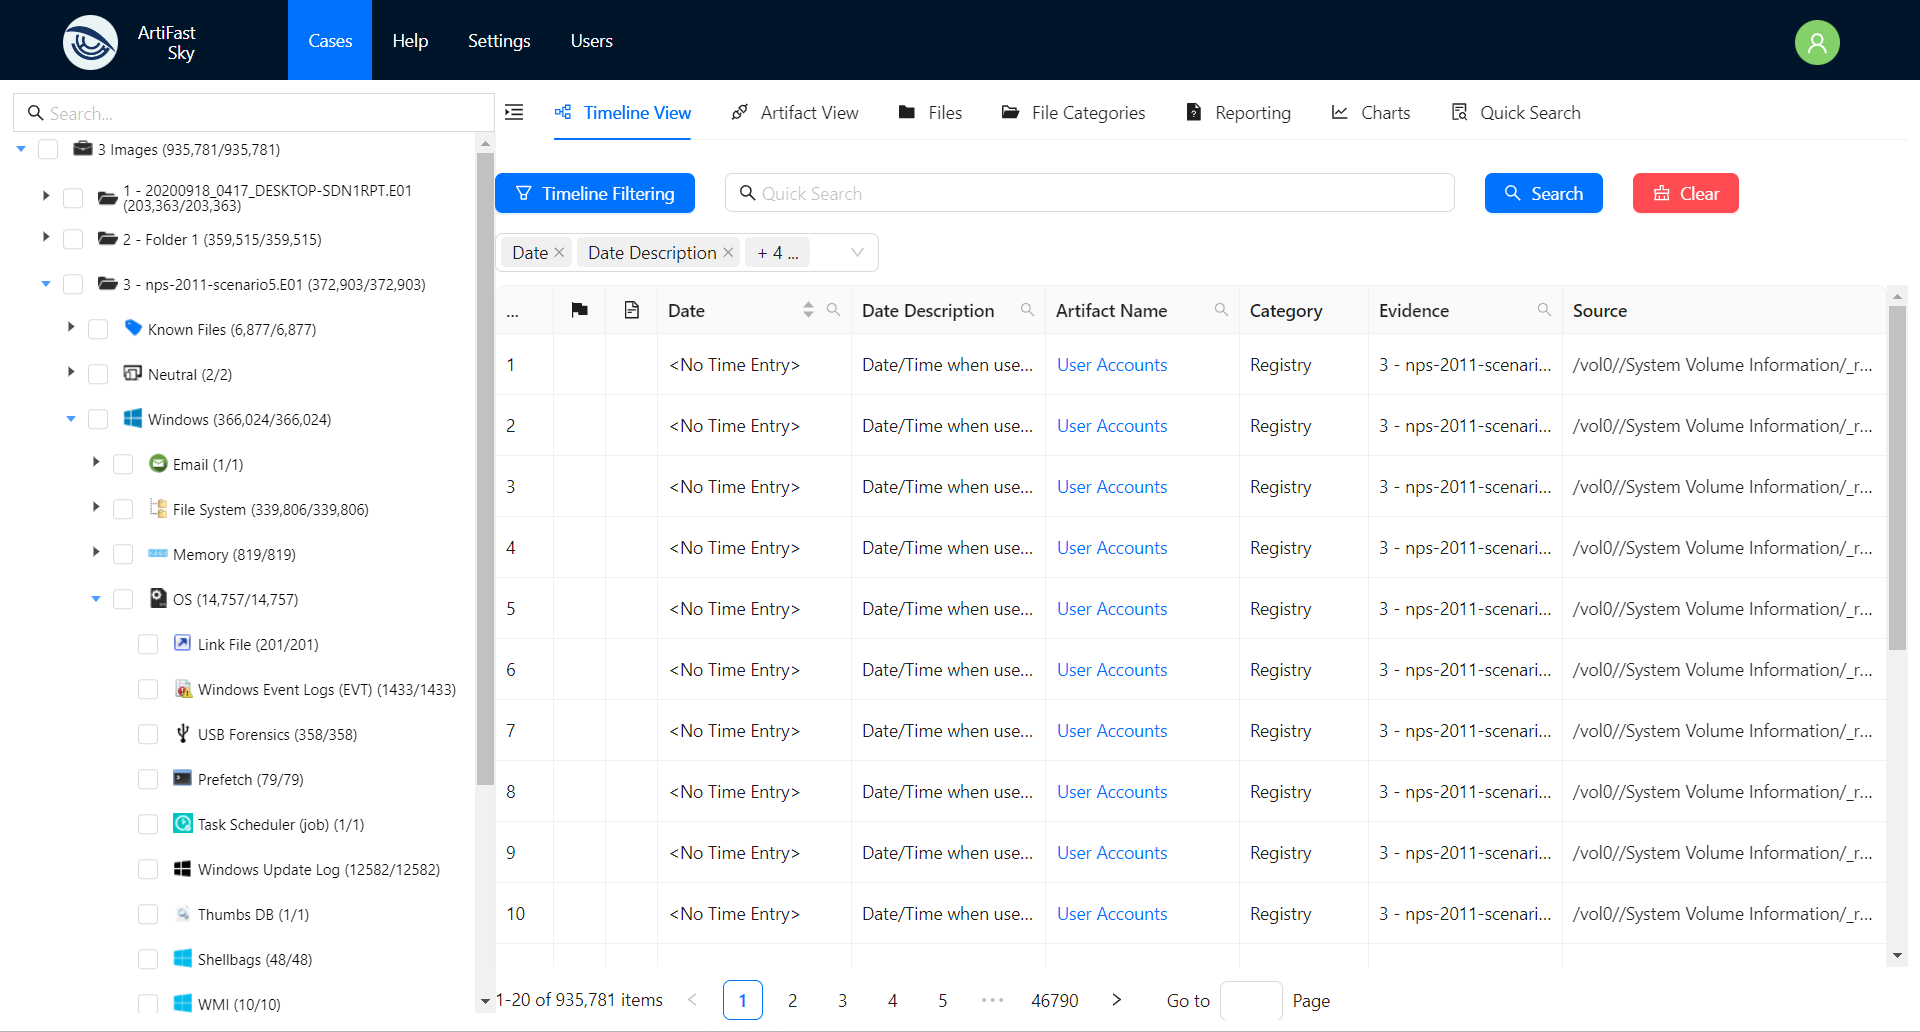Screen dimensions: 1920x1032
Task: Click the flag column header icon
Action: point(579,310)
